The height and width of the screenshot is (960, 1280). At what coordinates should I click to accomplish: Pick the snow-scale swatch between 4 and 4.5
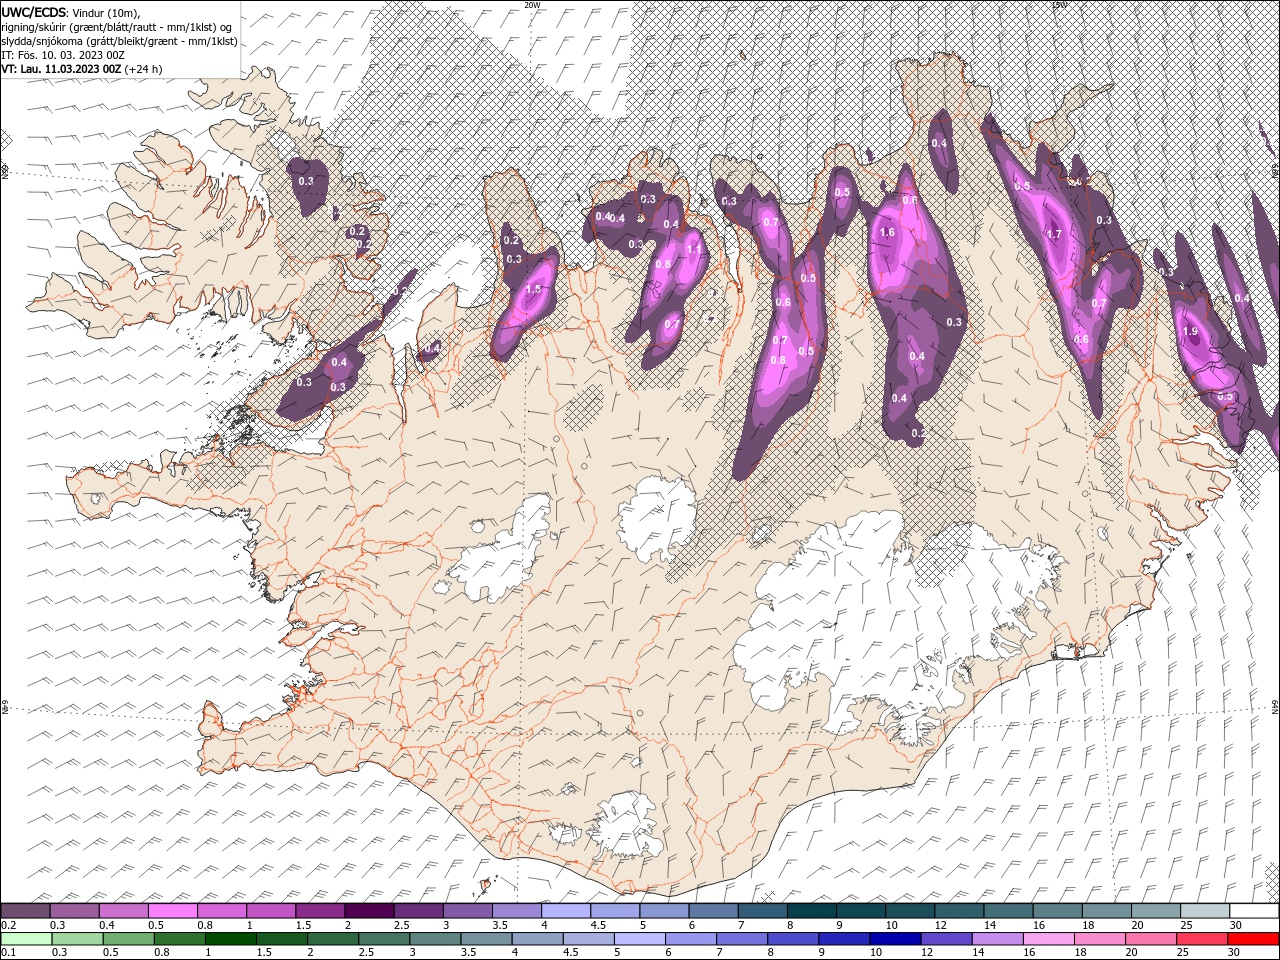(567, 911)
